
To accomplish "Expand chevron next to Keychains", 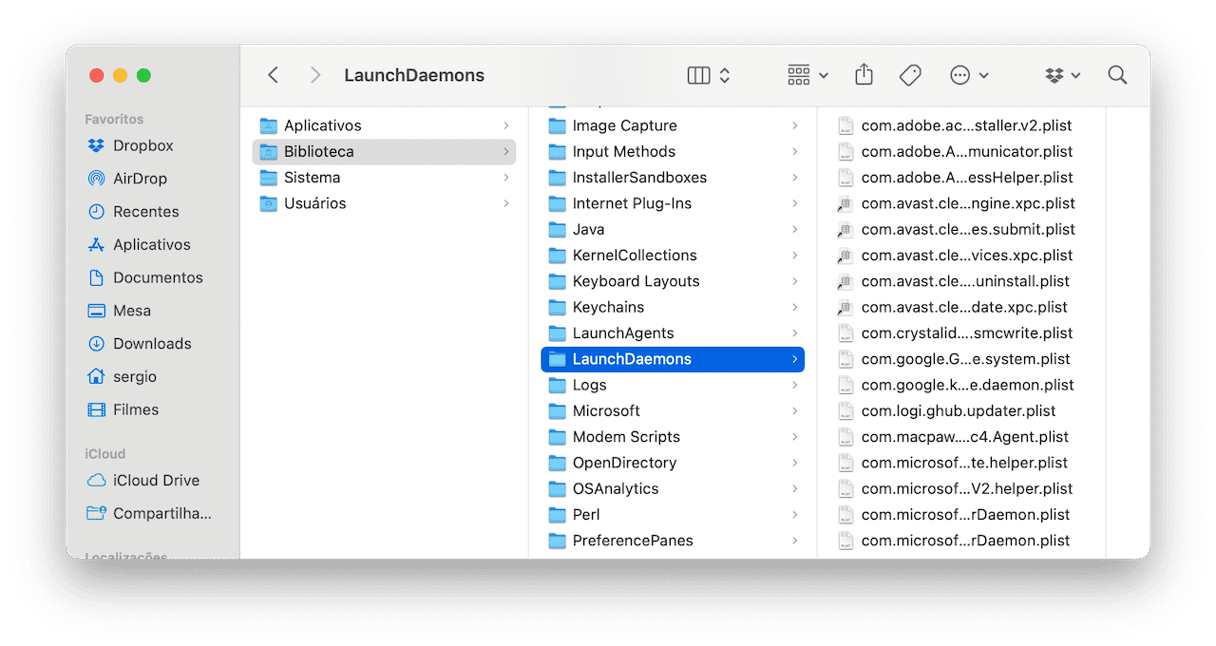I will 795,307.
